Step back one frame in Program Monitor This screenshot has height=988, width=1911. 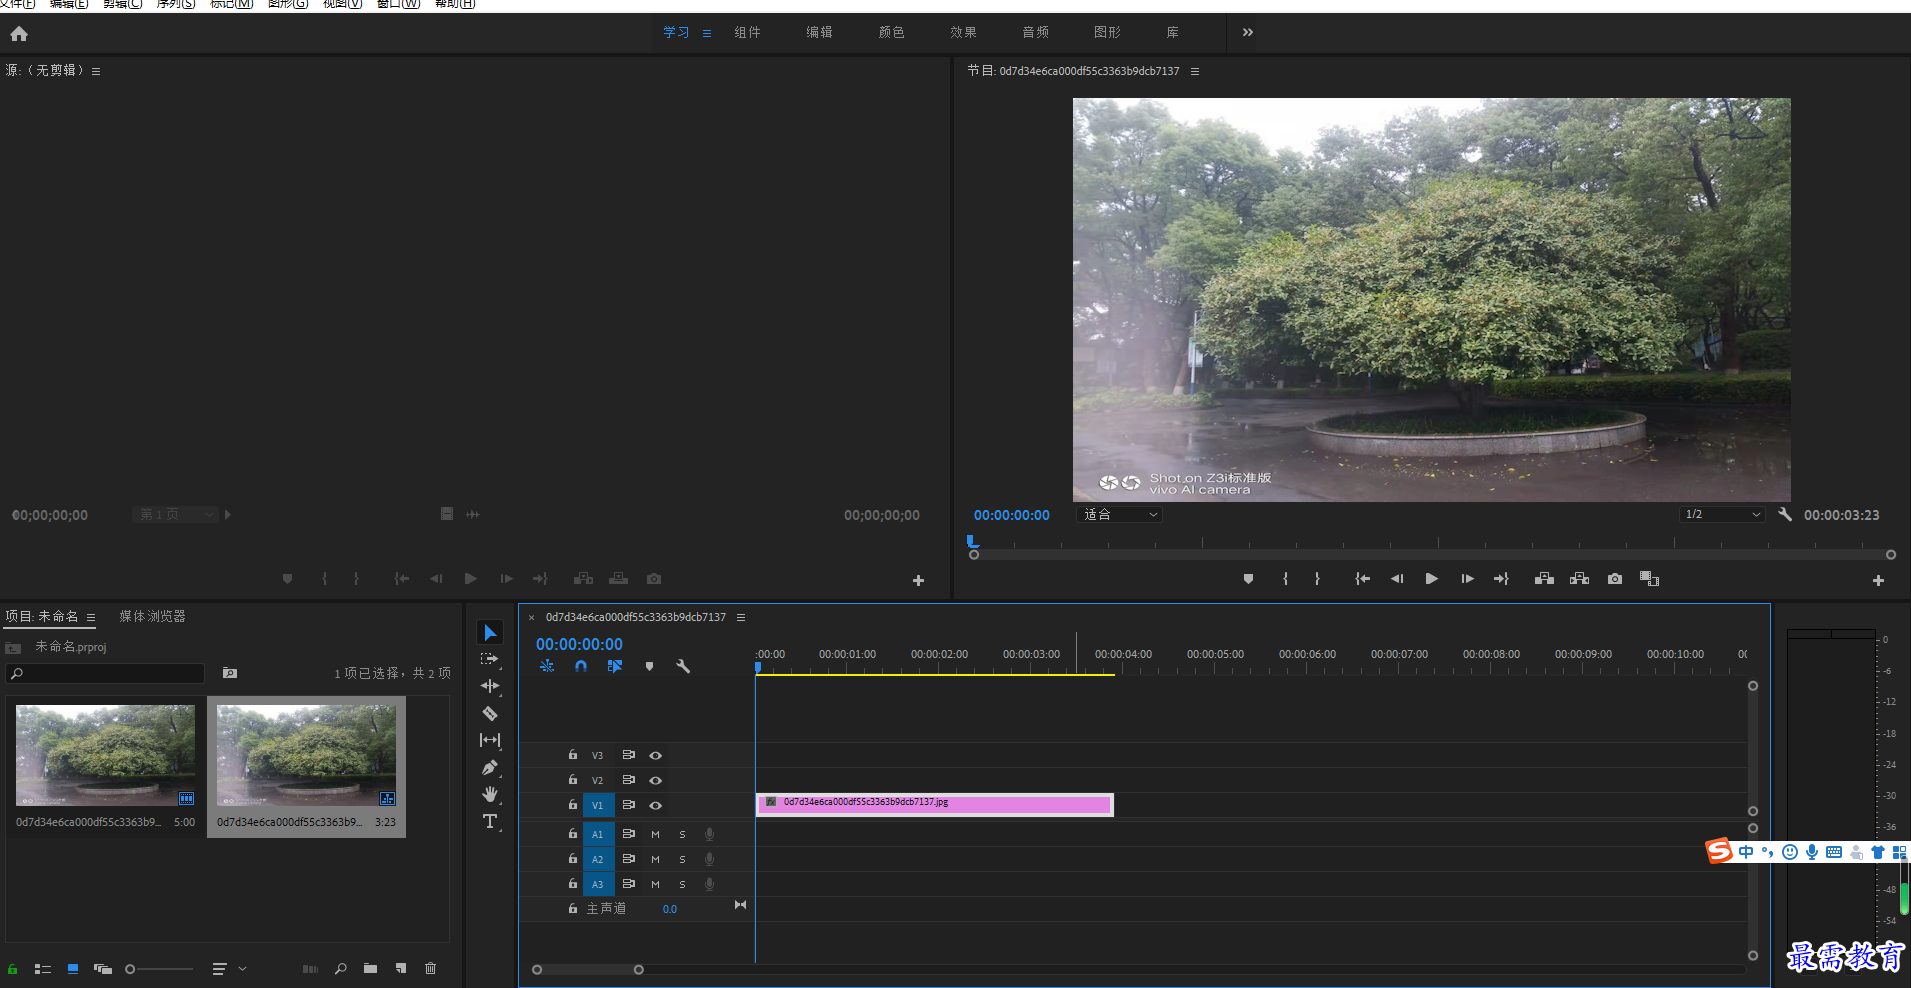(1397, 579)
